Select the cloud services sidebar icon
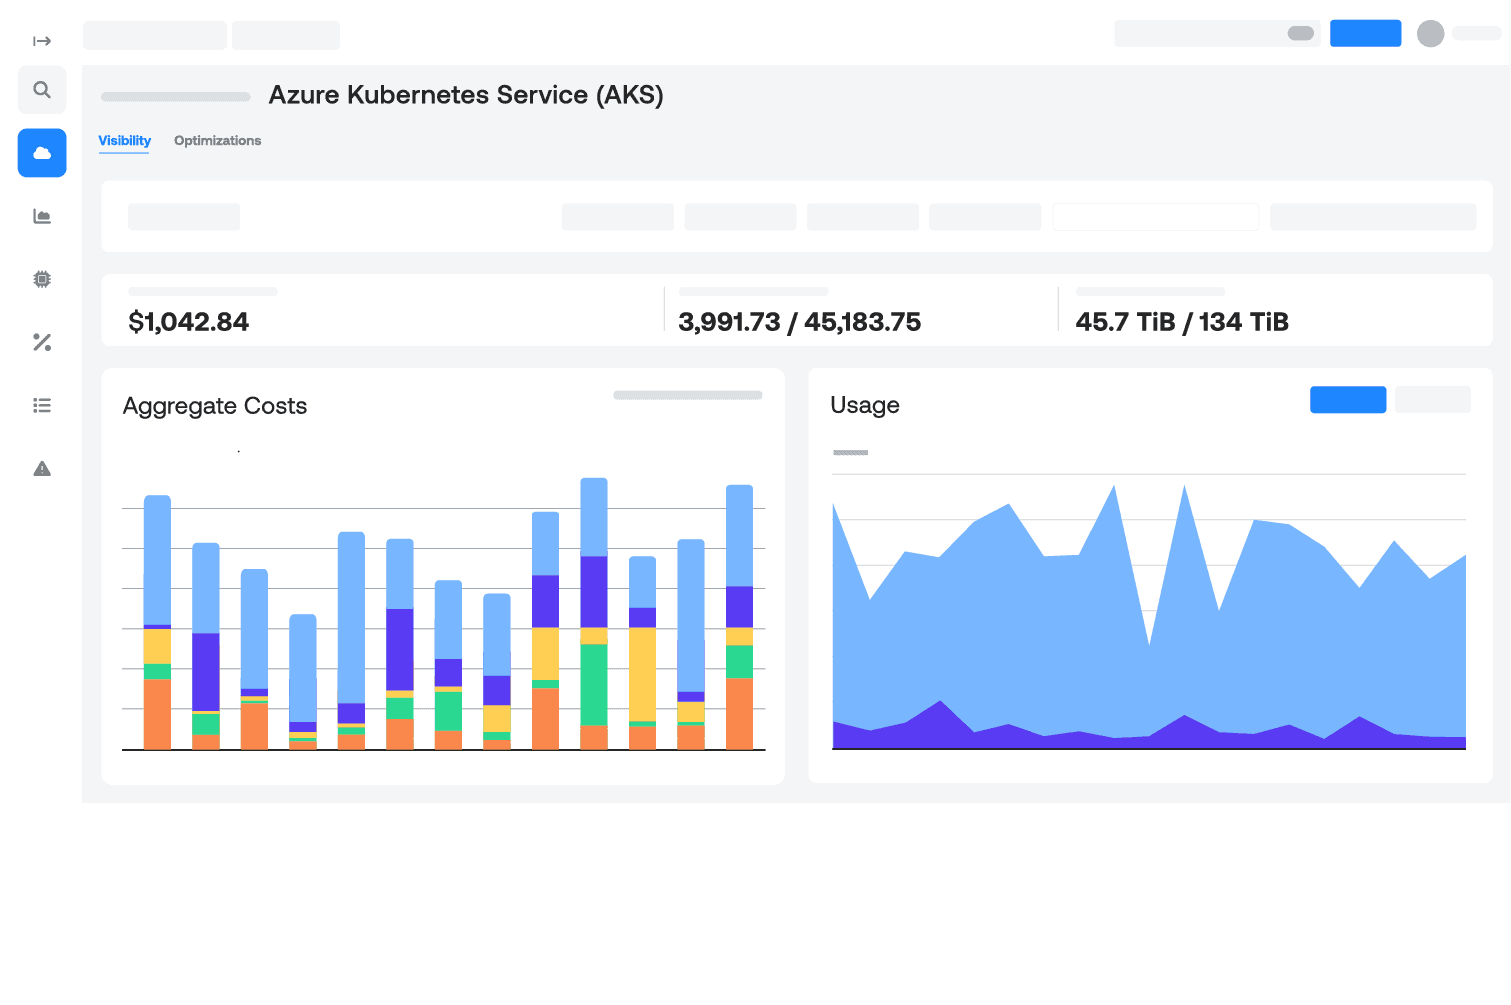Screen dimensions: 1511x1005 (41, 152)
